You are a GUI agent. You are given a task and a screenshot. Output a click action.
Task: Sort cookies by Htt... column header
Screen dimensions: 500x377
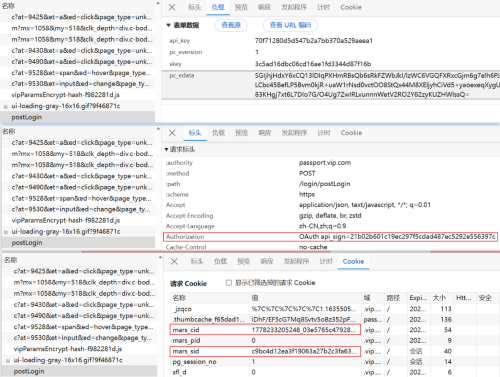464,298
